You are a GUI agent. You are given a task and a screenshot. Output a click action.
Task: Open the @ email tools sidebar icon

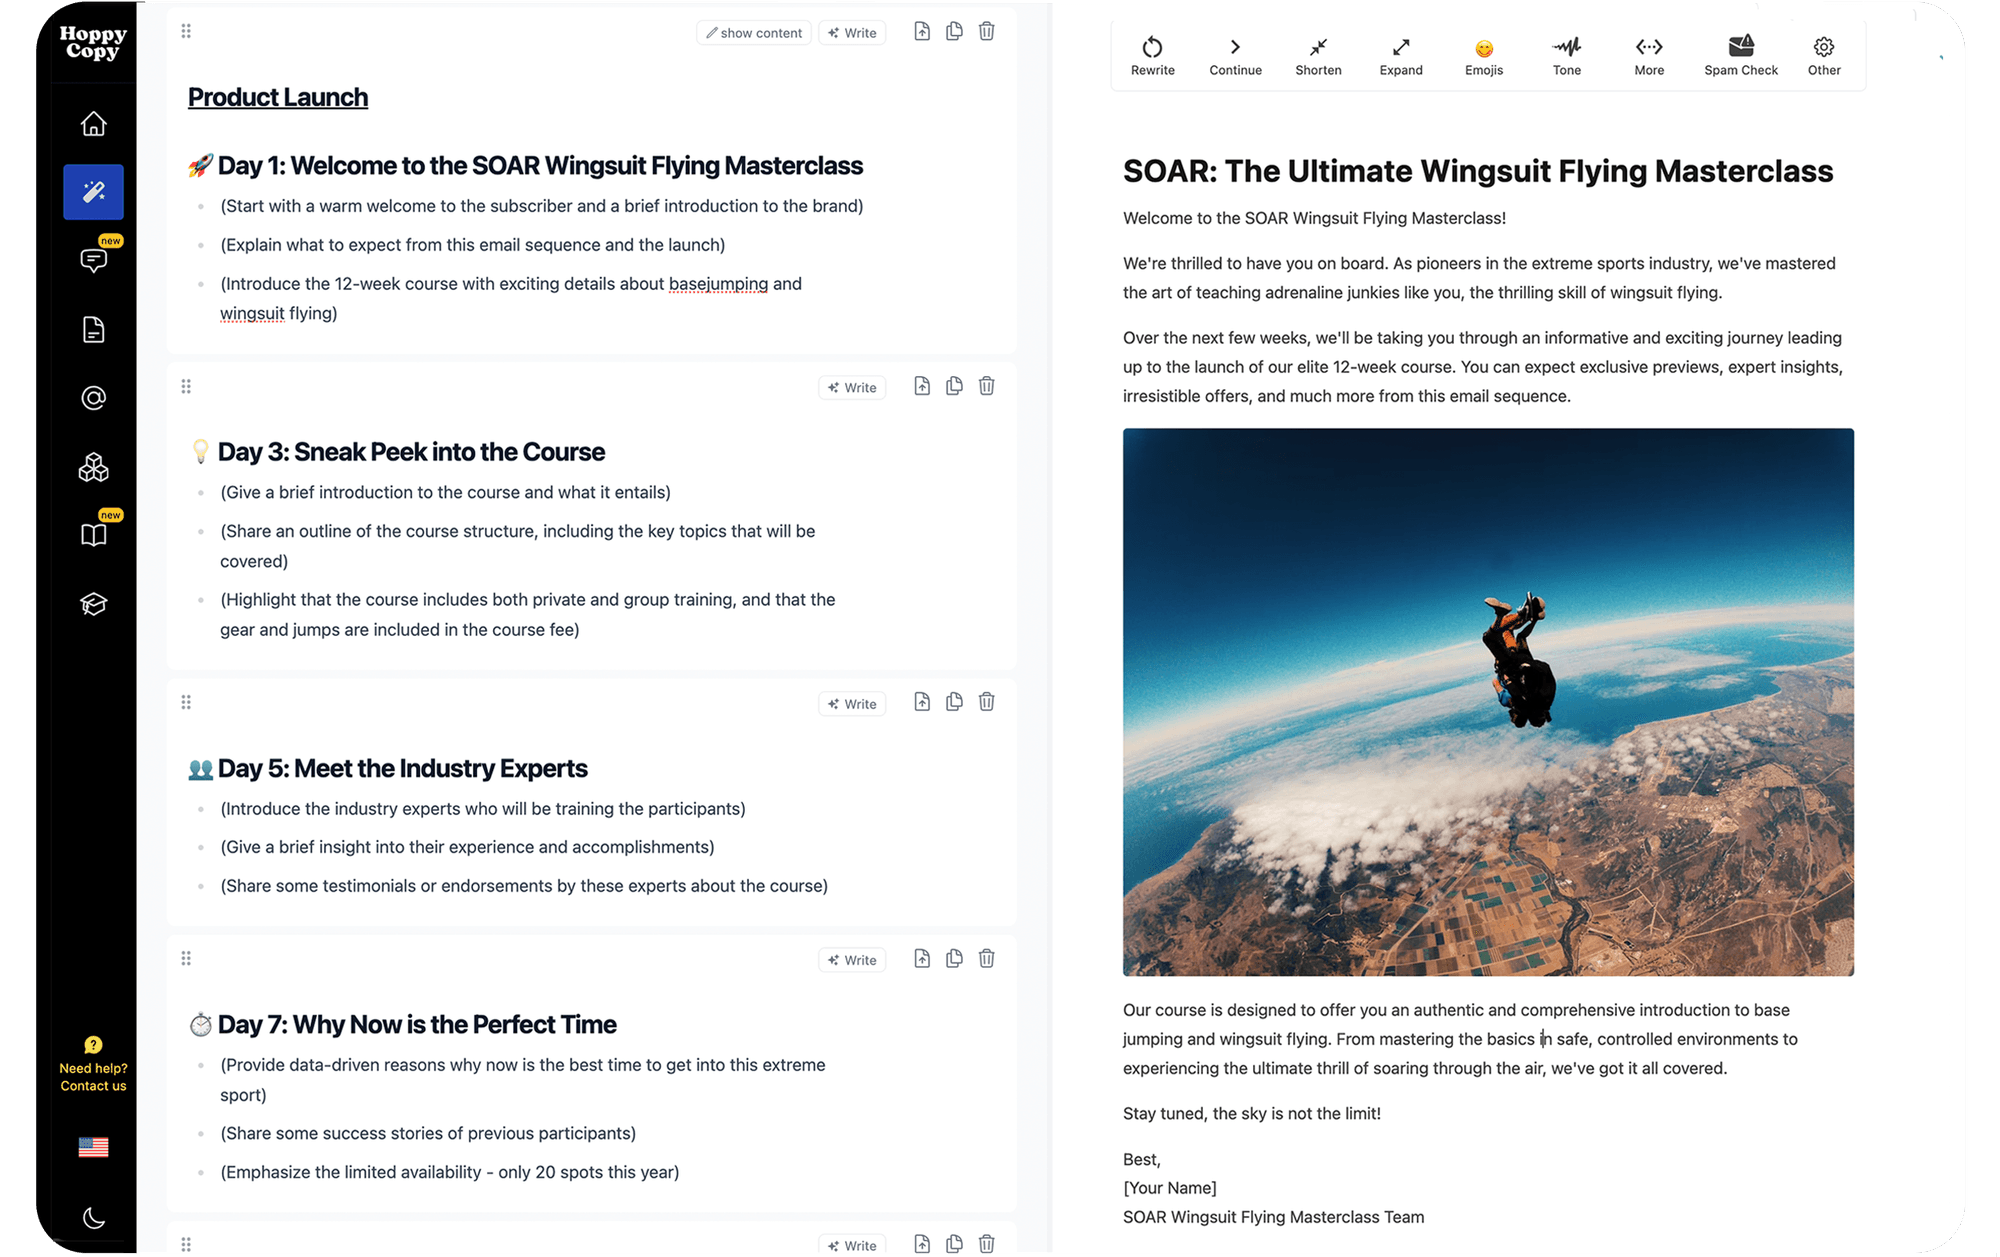[x=93, y=397]
